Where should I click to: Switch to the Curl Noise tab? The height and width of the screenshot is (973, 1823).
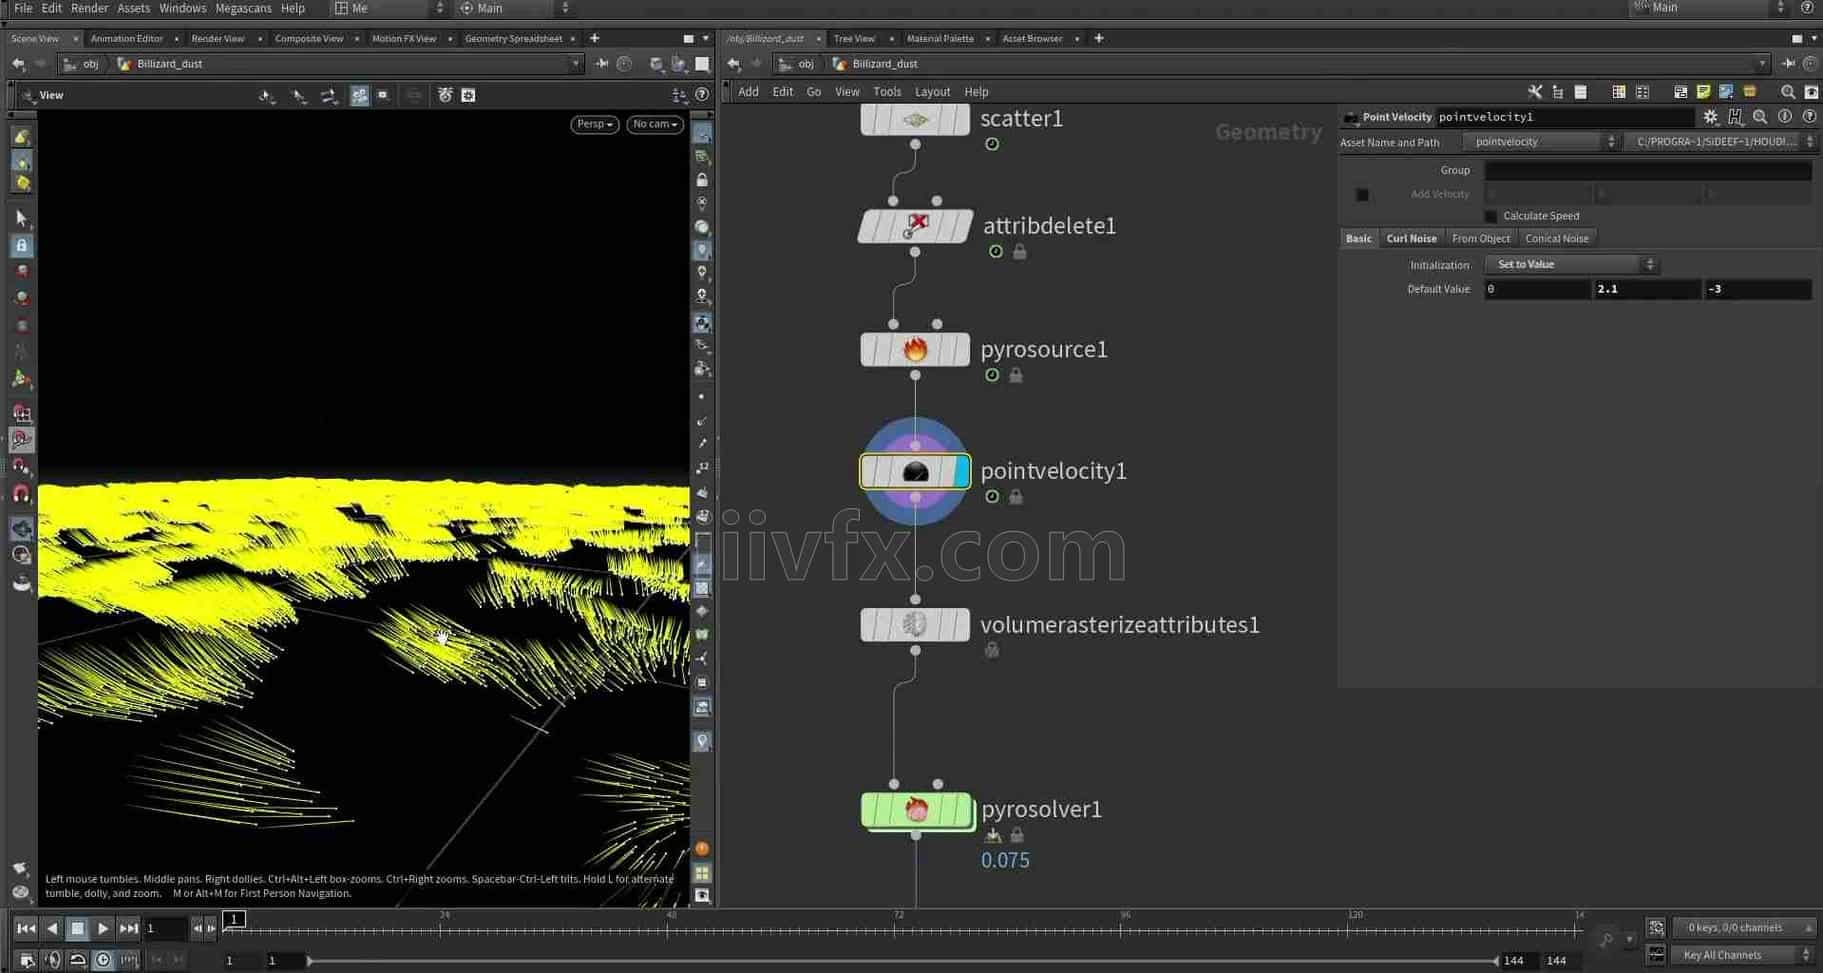pyautogui.click(x=1411, y=239)
